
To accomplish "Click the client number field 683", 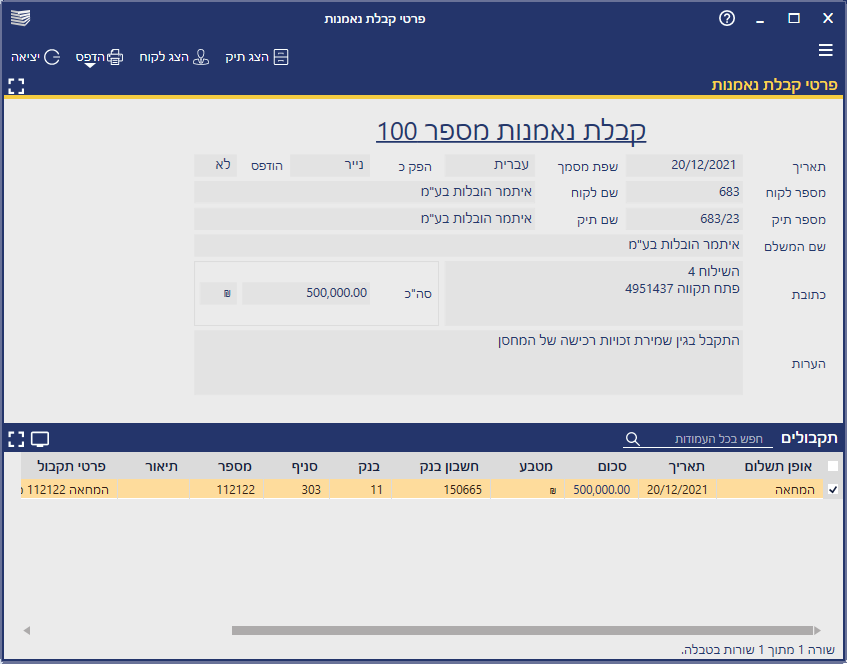I will coord(684,192).
